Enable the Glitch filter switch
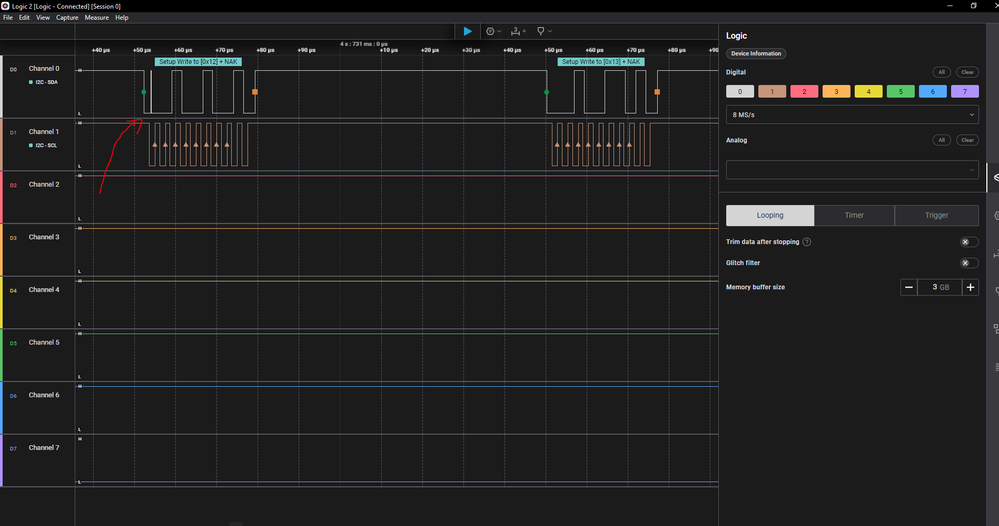999x526 pixels. 968,263
